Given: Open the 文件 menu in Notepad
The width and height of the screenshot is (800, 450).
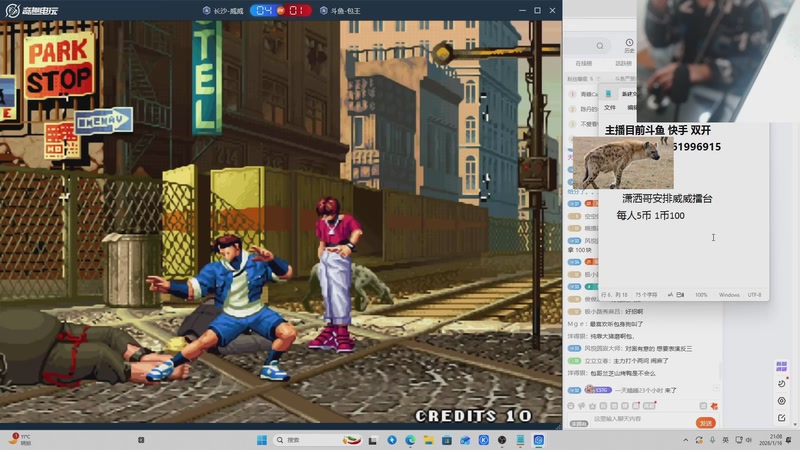Looking at the screenshot, I should [610, 108].
